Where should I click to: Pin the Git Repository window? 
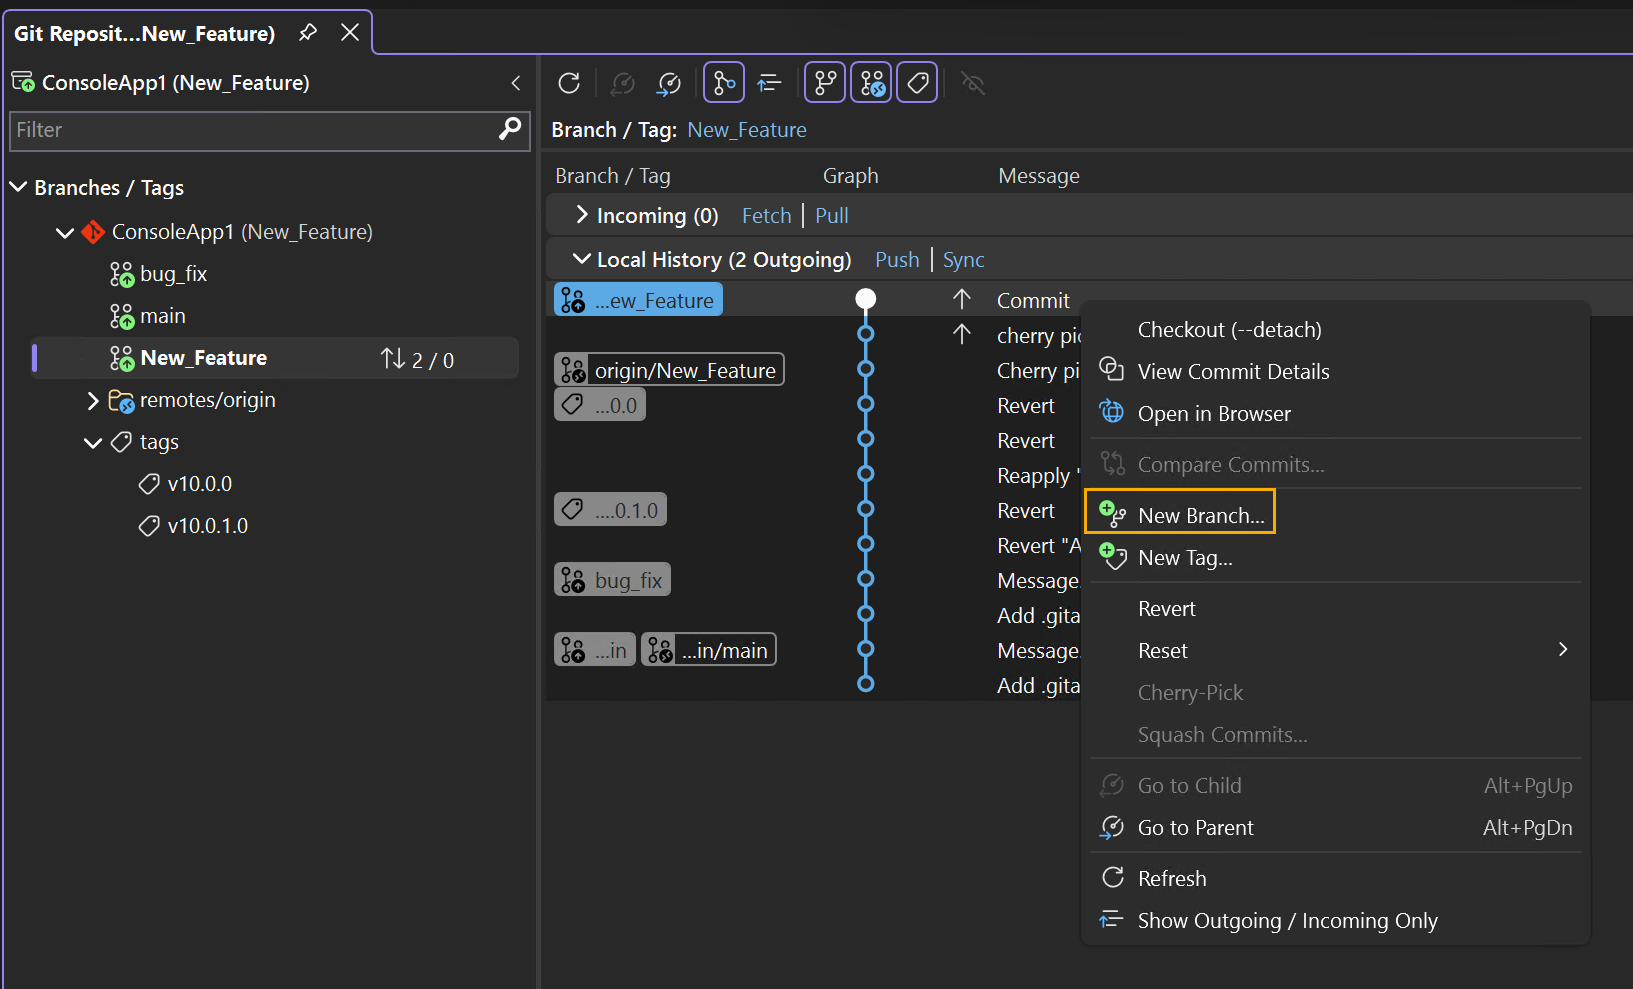coord(307,33)
